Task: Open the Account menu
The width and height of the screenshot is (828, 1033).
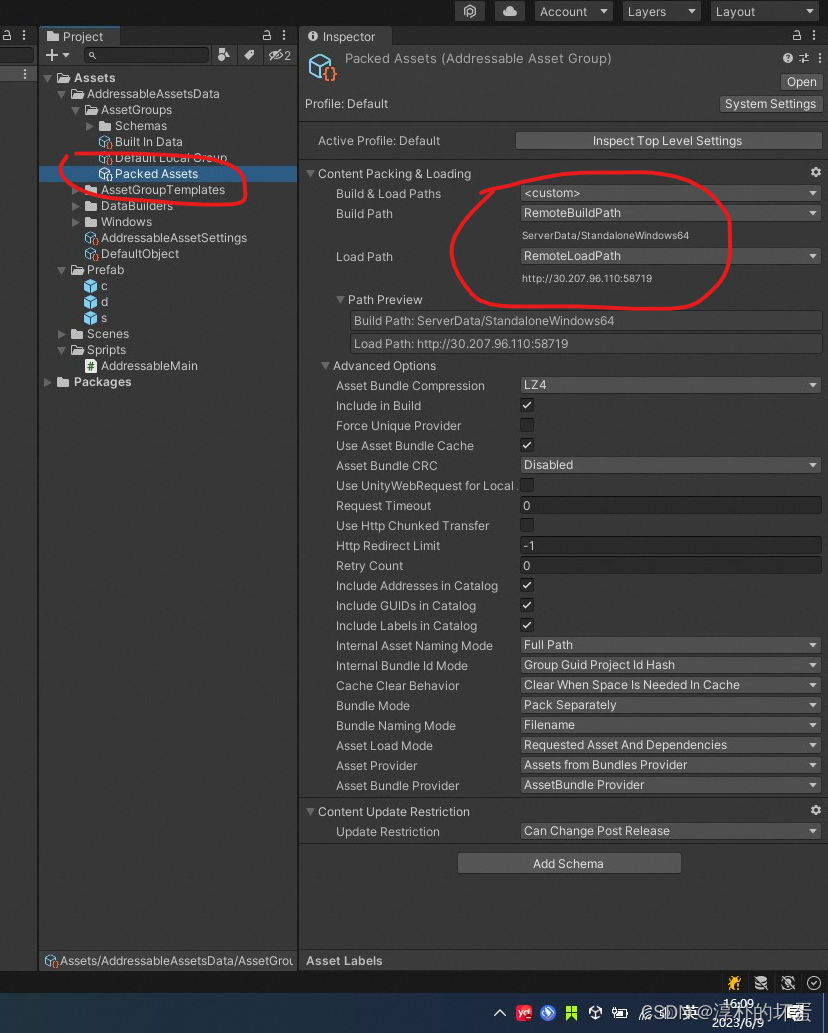Action: (x=574, y=11)
